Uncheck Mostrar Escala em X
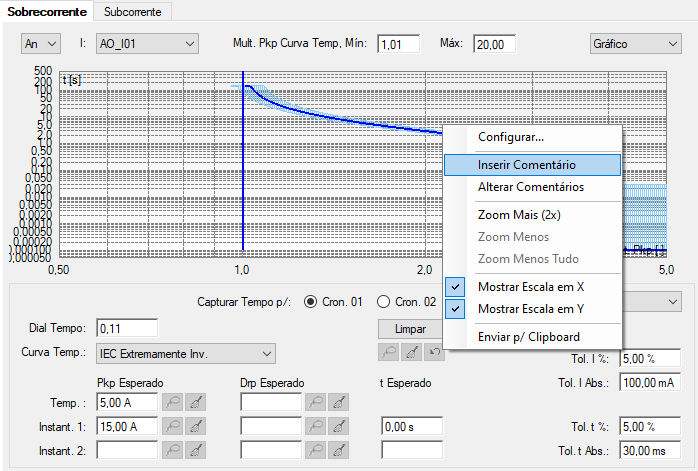This screenshot has width=698, height=471. pos(532,287)
